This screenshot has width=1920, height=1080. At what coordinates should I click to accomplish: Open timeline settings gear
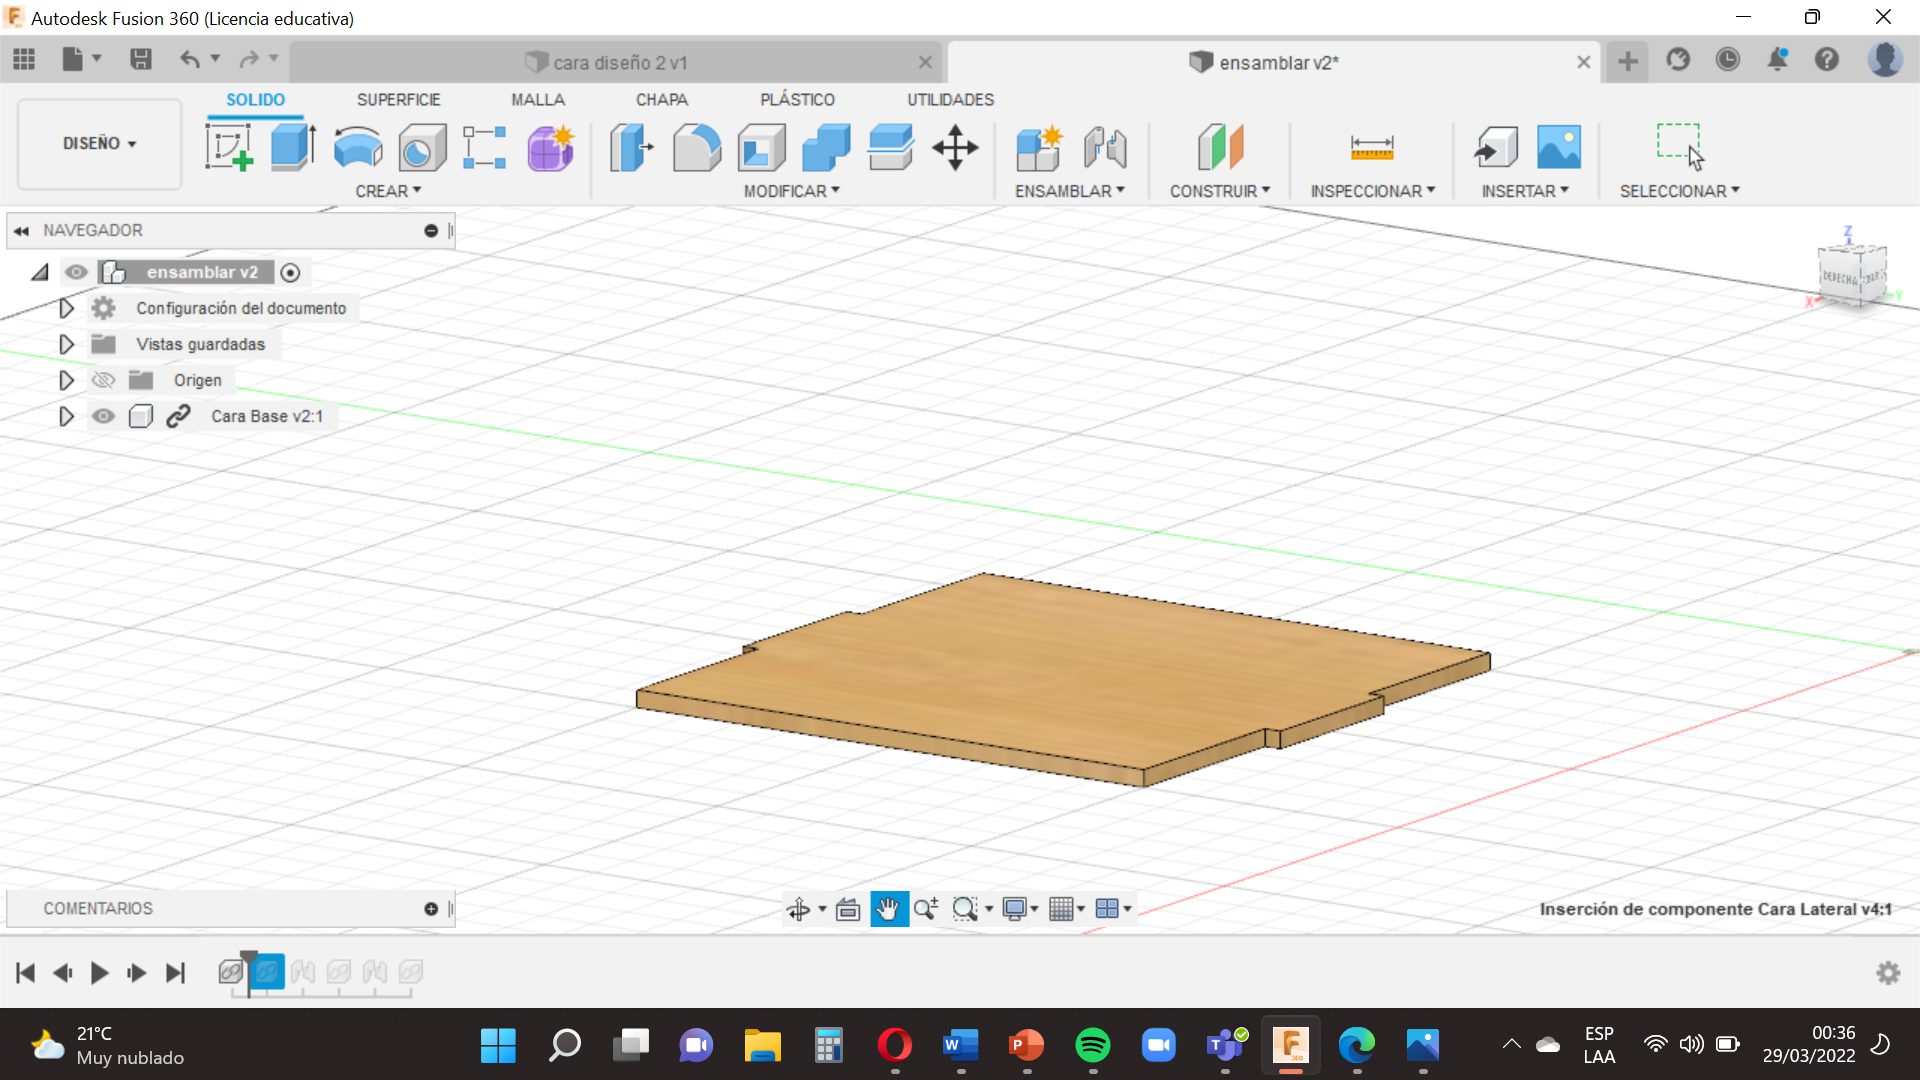point(1888,973)
